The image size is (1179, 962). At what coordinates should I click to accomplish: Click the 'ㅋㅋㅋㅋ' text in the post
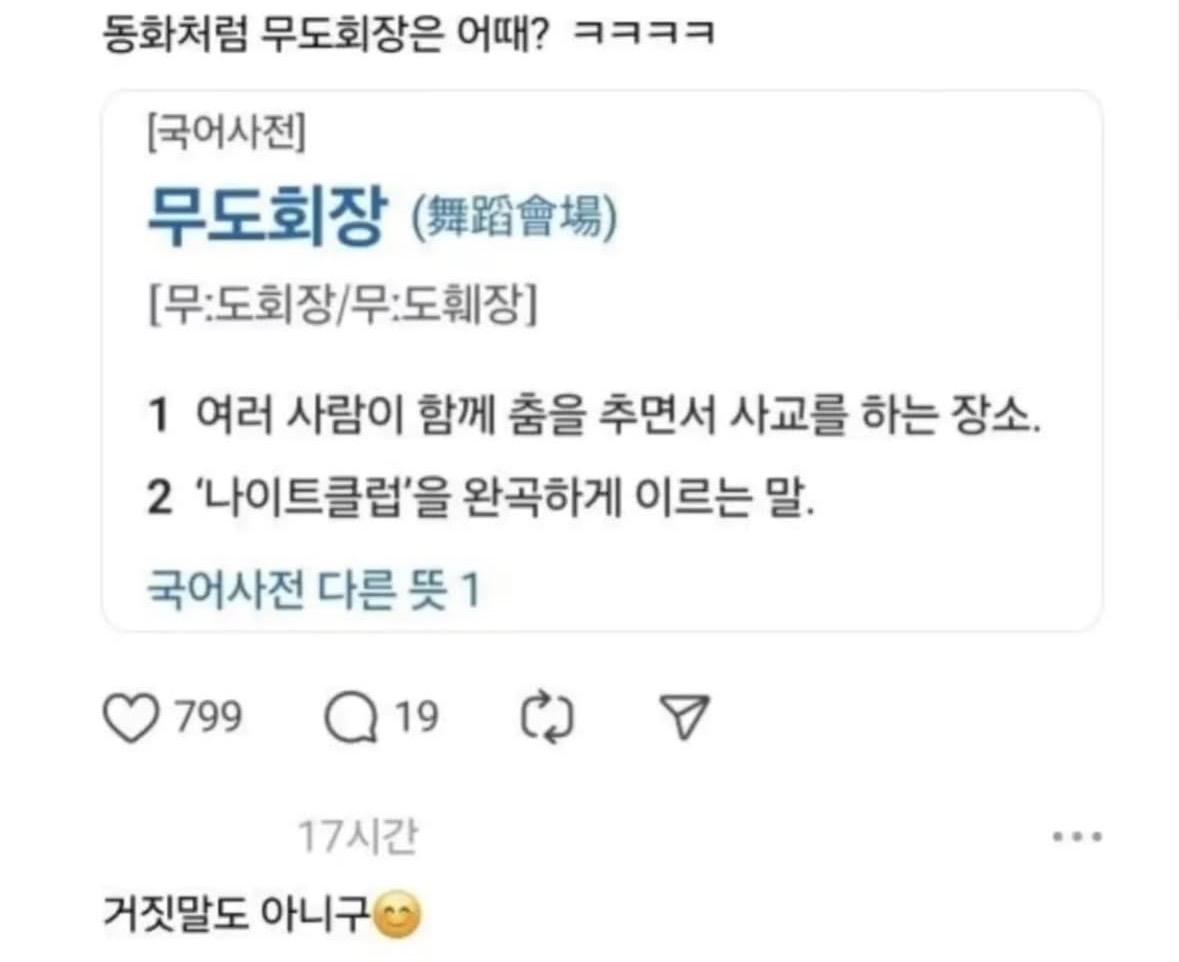[x=644, y=34]
